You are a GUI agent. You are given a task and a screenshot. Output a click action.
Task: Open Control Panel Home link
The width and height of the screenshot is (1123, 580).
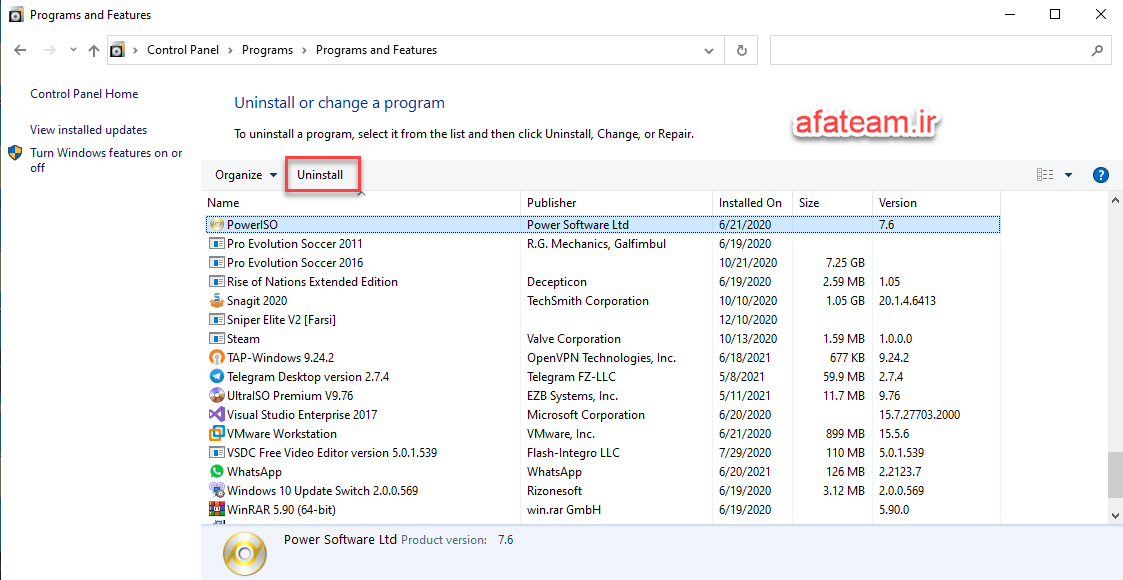click(84, 94)
